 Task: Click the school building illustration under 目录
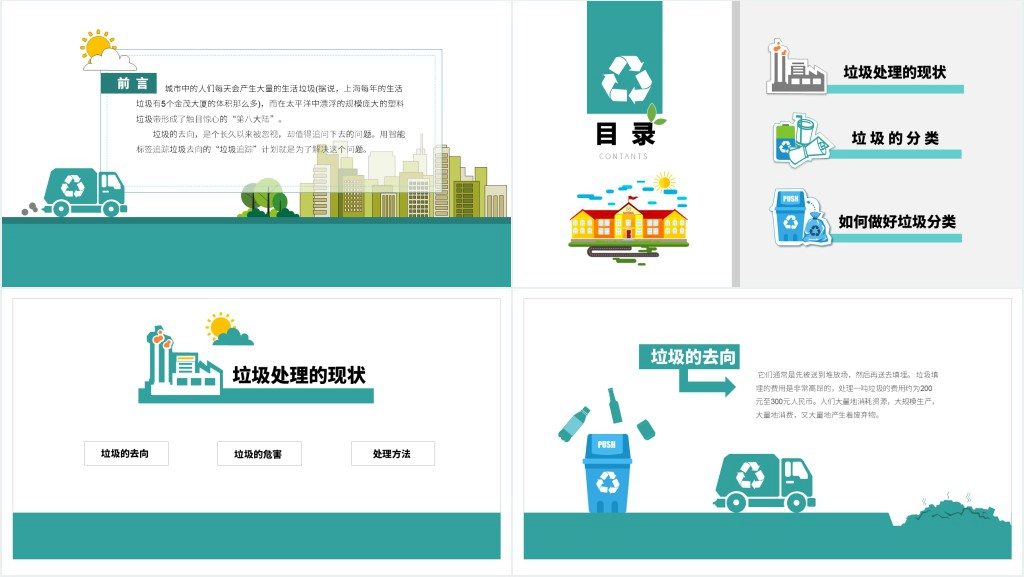pyautogui.click(x=629, y=218)
